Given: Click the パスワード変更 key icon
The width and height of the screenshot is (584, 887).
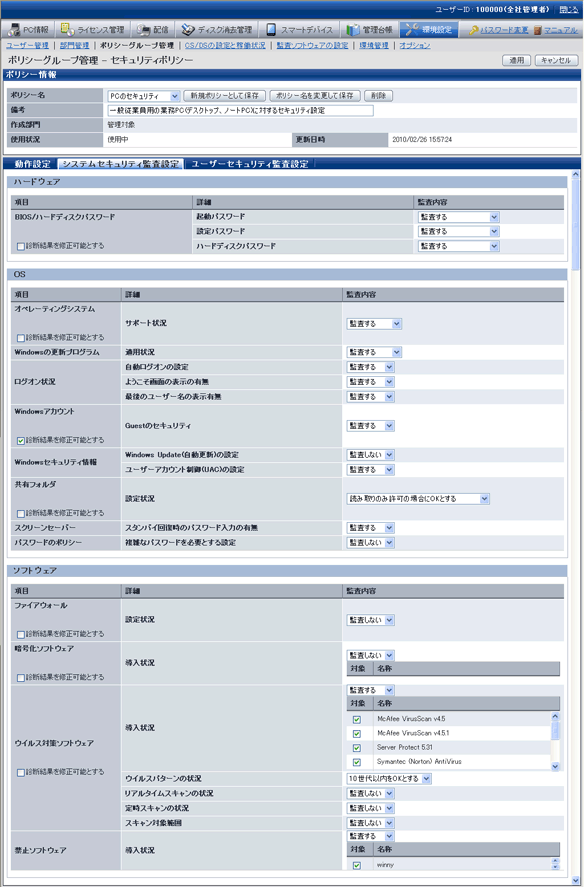Looking at the screenshot, I should point(474,30).
